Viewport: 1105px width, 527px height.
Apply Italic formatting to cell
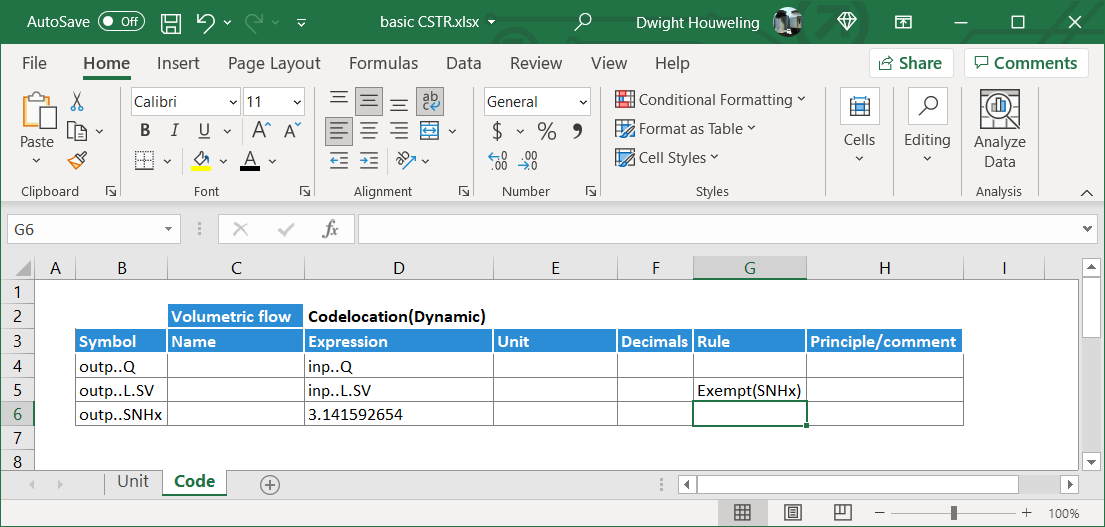(174, 131)
